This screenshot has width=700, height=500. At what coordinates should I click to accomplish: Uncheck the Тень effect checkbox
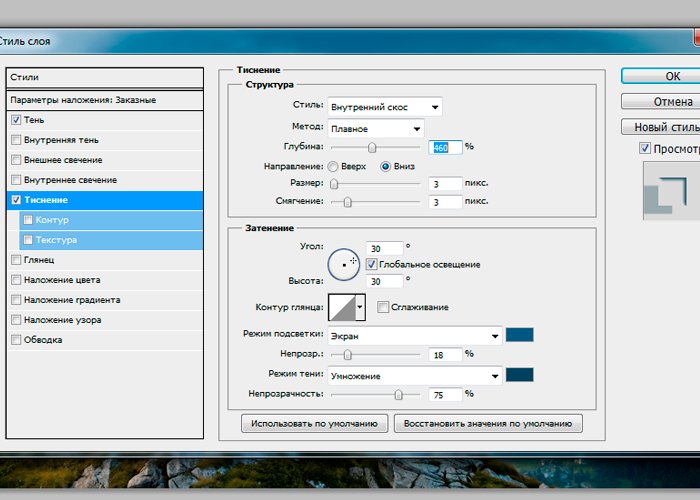click(15, 120)
